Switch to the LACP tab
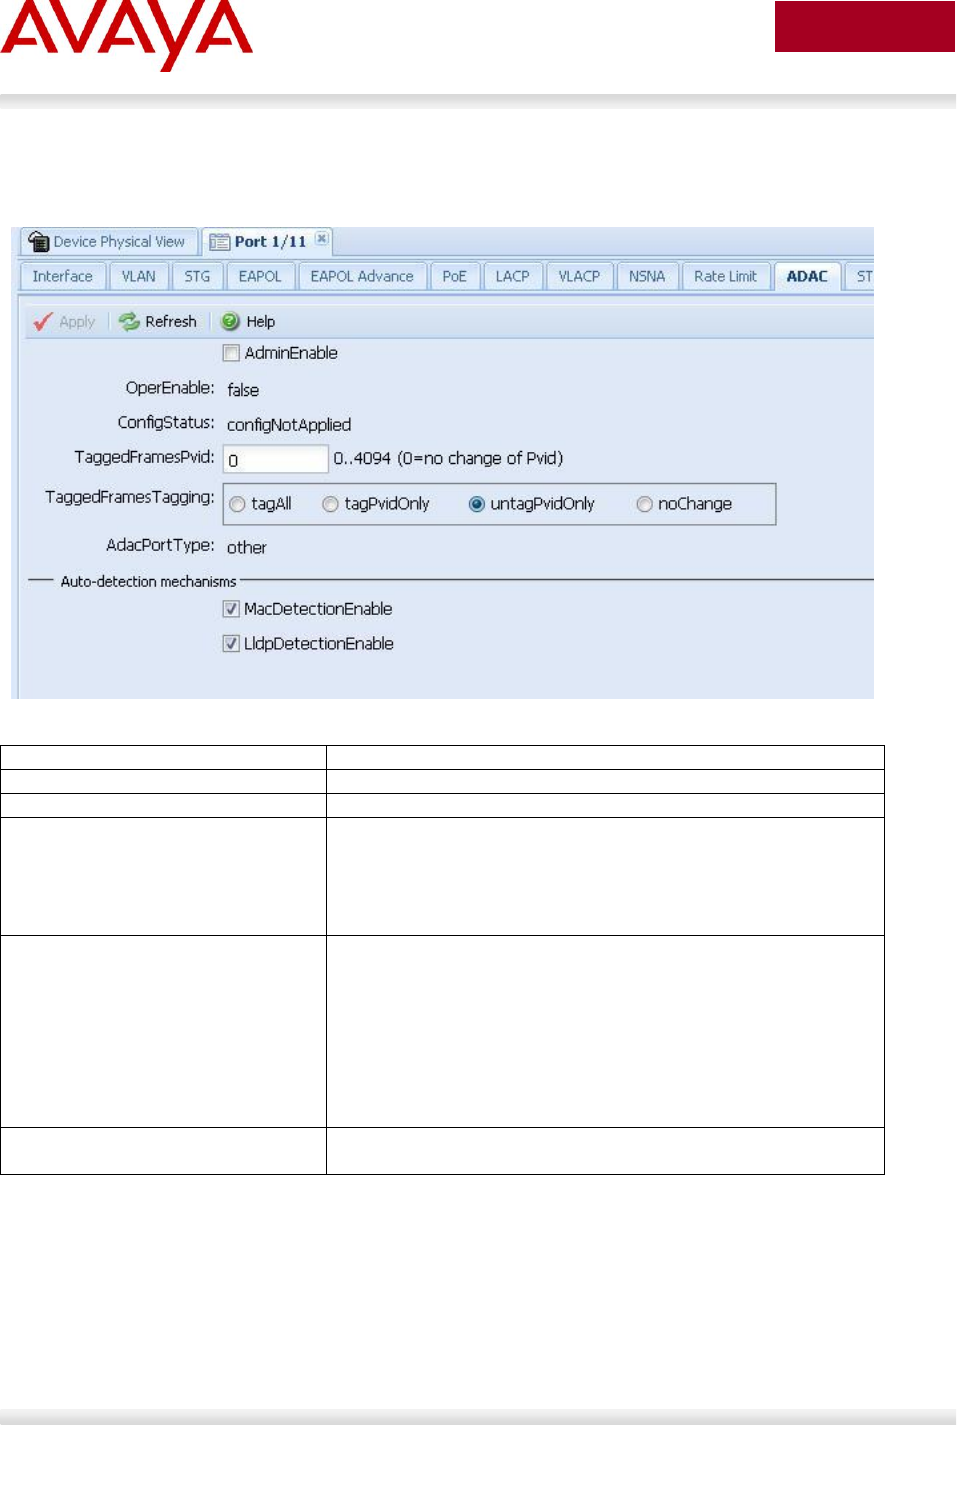 click(512, 276)
